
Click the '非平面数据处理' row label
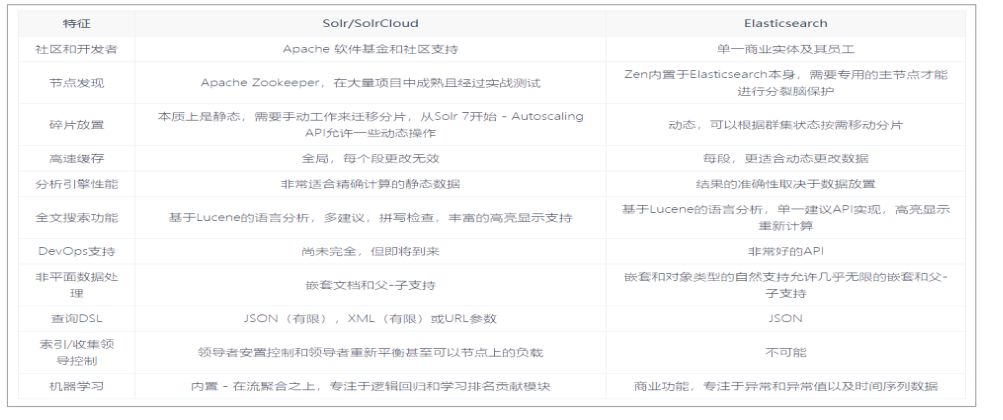[77, 285]
